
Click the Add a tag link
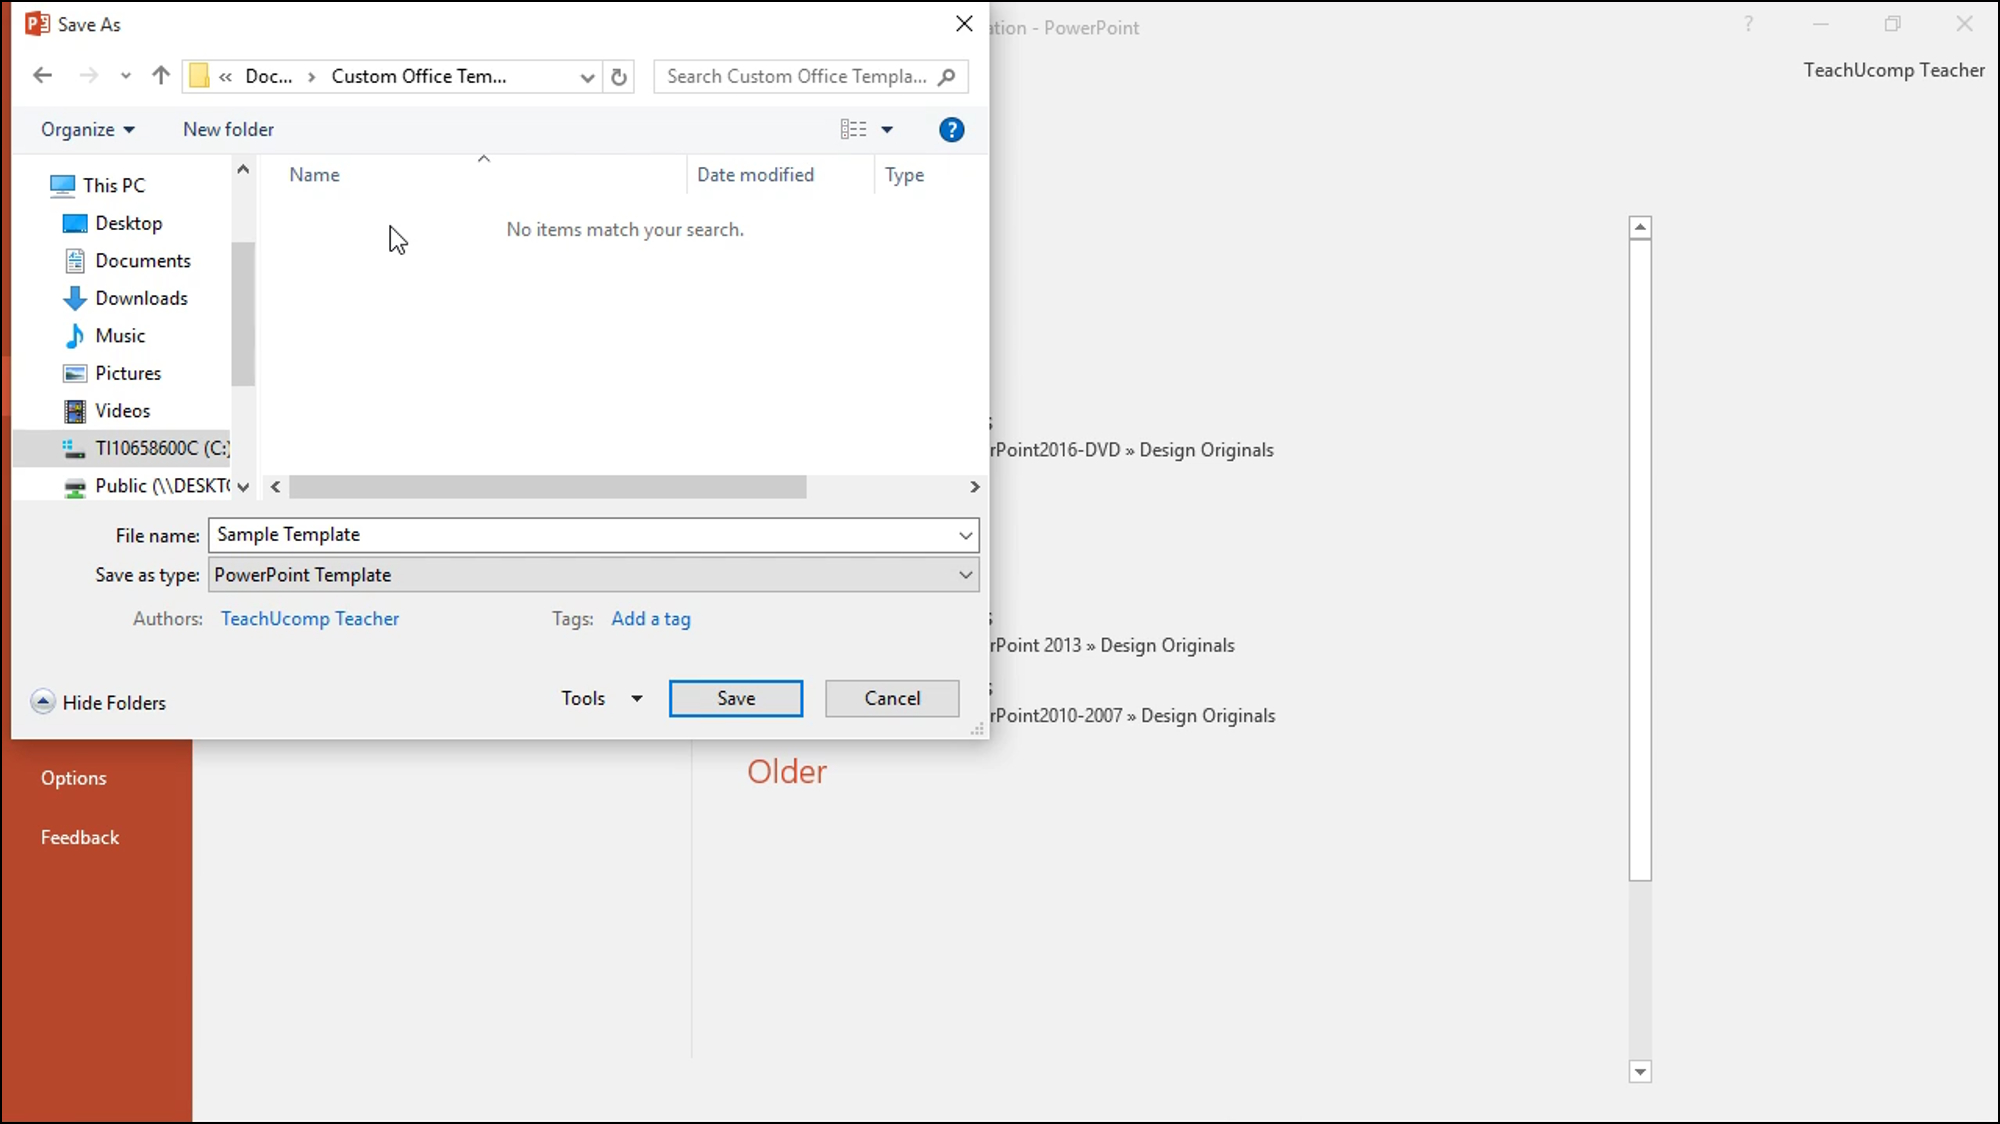(650, 618)
